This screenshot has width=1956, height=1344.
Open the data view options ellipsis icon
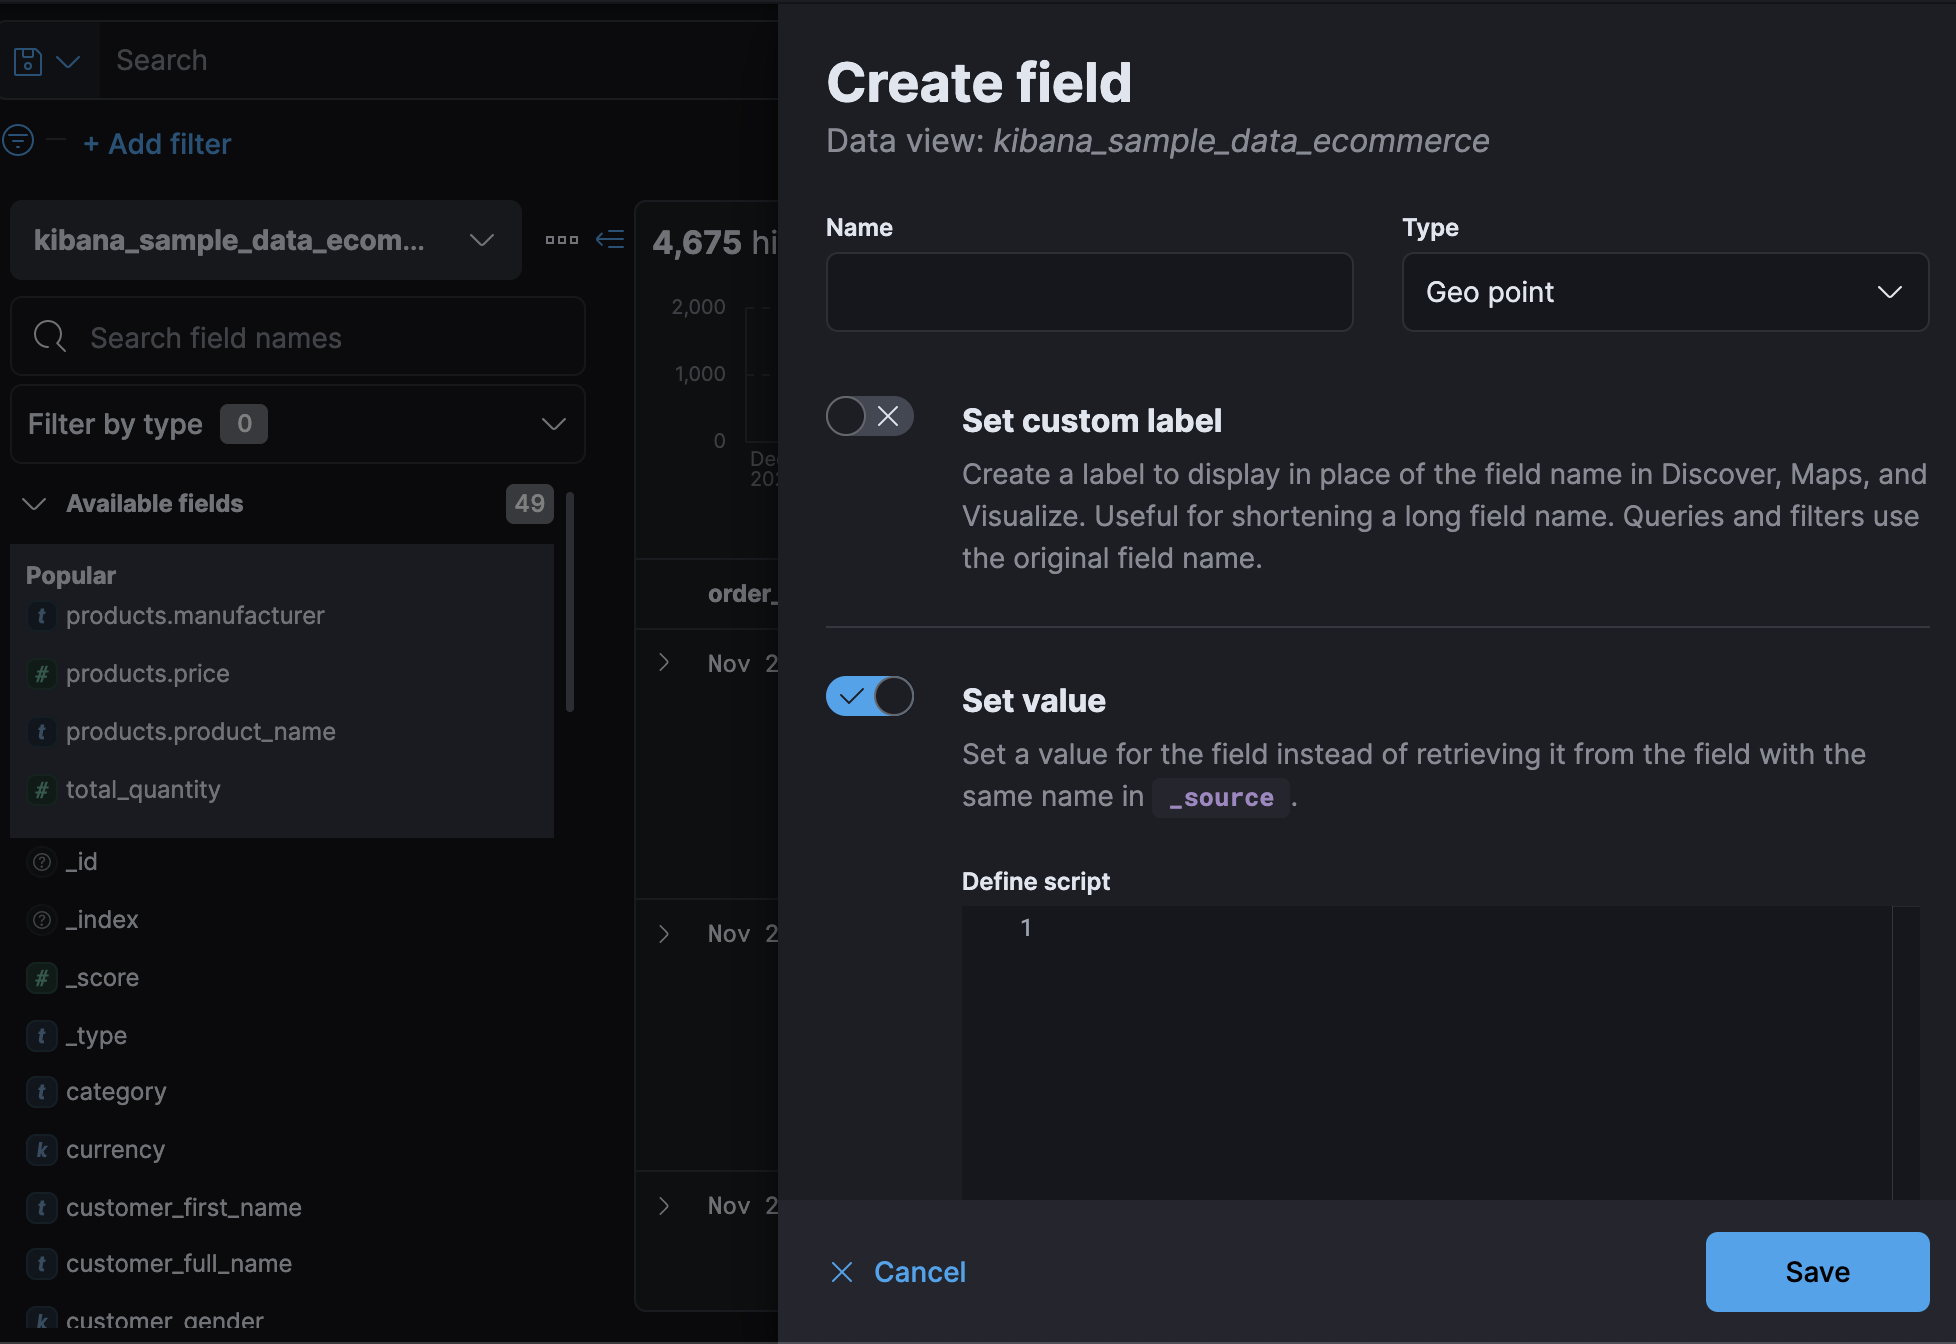tap(562, 240)
